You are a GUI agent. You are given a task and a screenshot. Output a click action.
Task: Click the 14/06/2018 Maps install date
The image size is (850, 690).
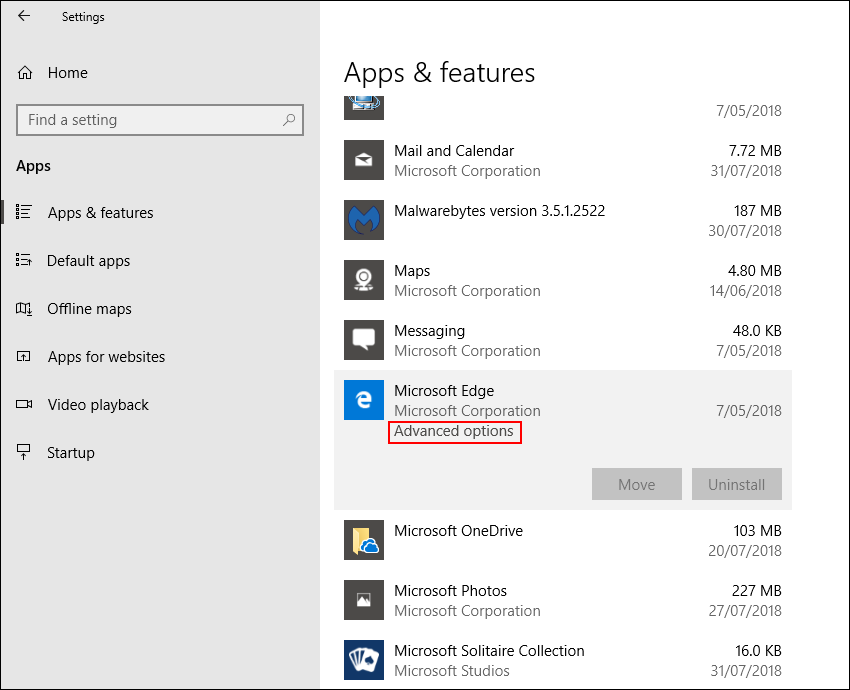745,291
